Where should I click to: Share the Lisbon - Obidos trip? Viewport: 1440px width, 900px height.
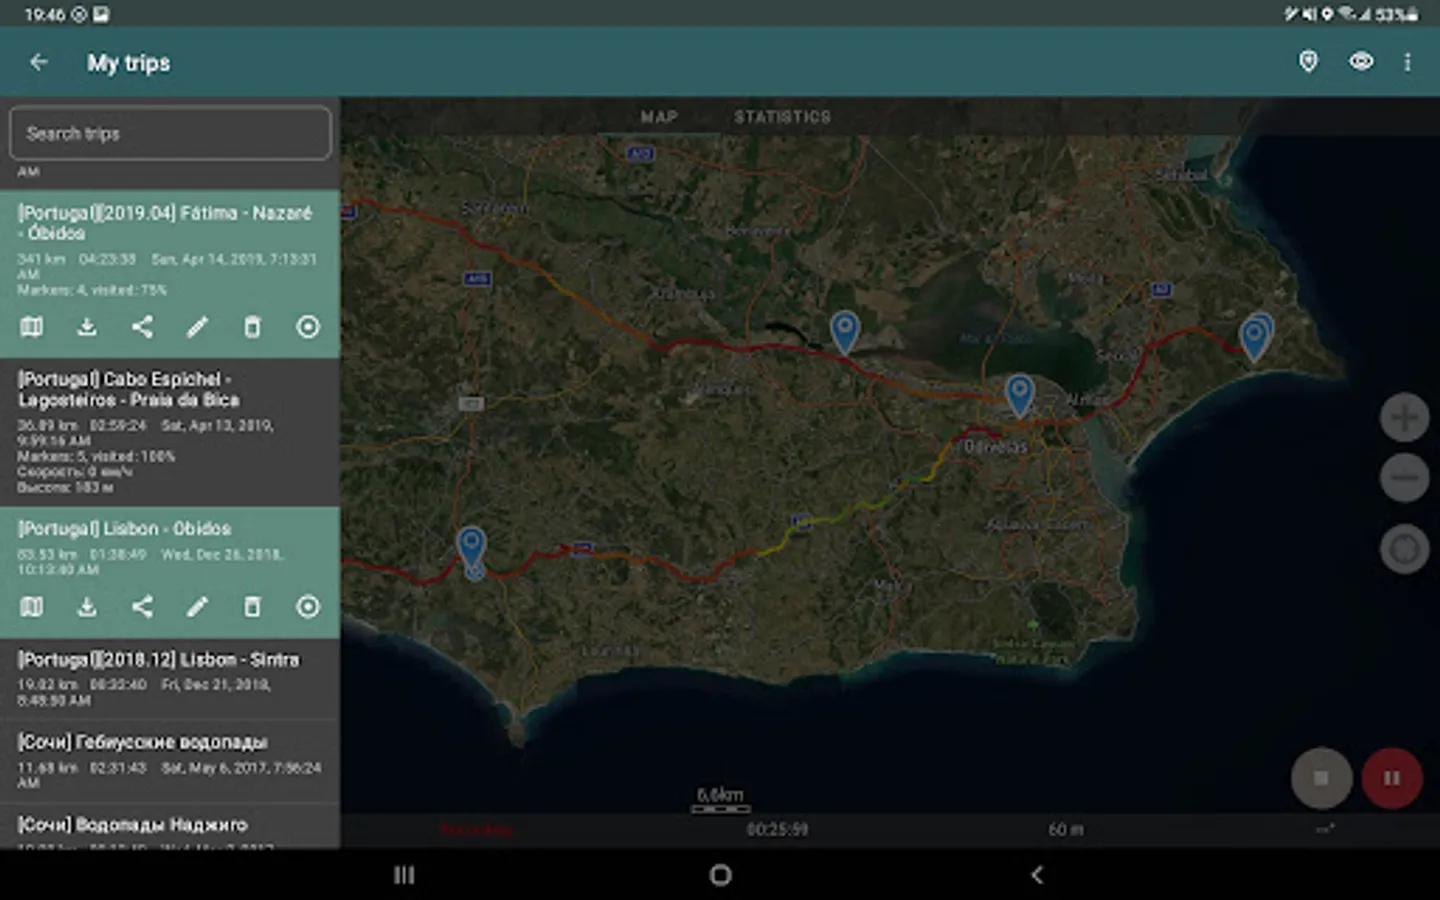pos(142,607)
